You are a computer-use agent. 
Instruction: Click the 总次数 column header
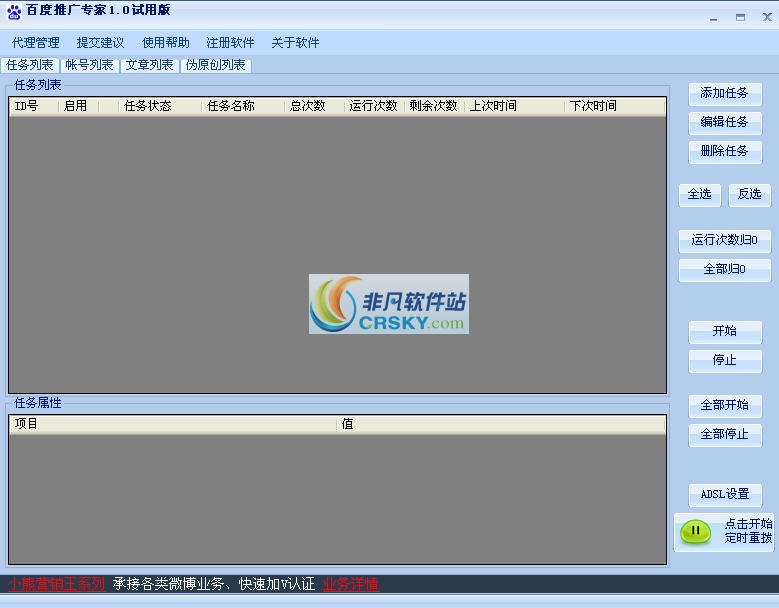(314, 106)
